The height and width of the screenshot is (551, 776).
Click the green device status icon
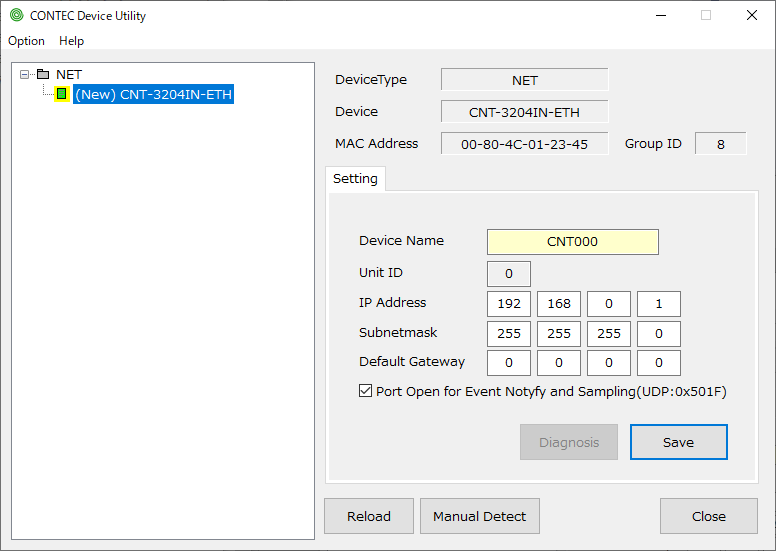[61, 94]
